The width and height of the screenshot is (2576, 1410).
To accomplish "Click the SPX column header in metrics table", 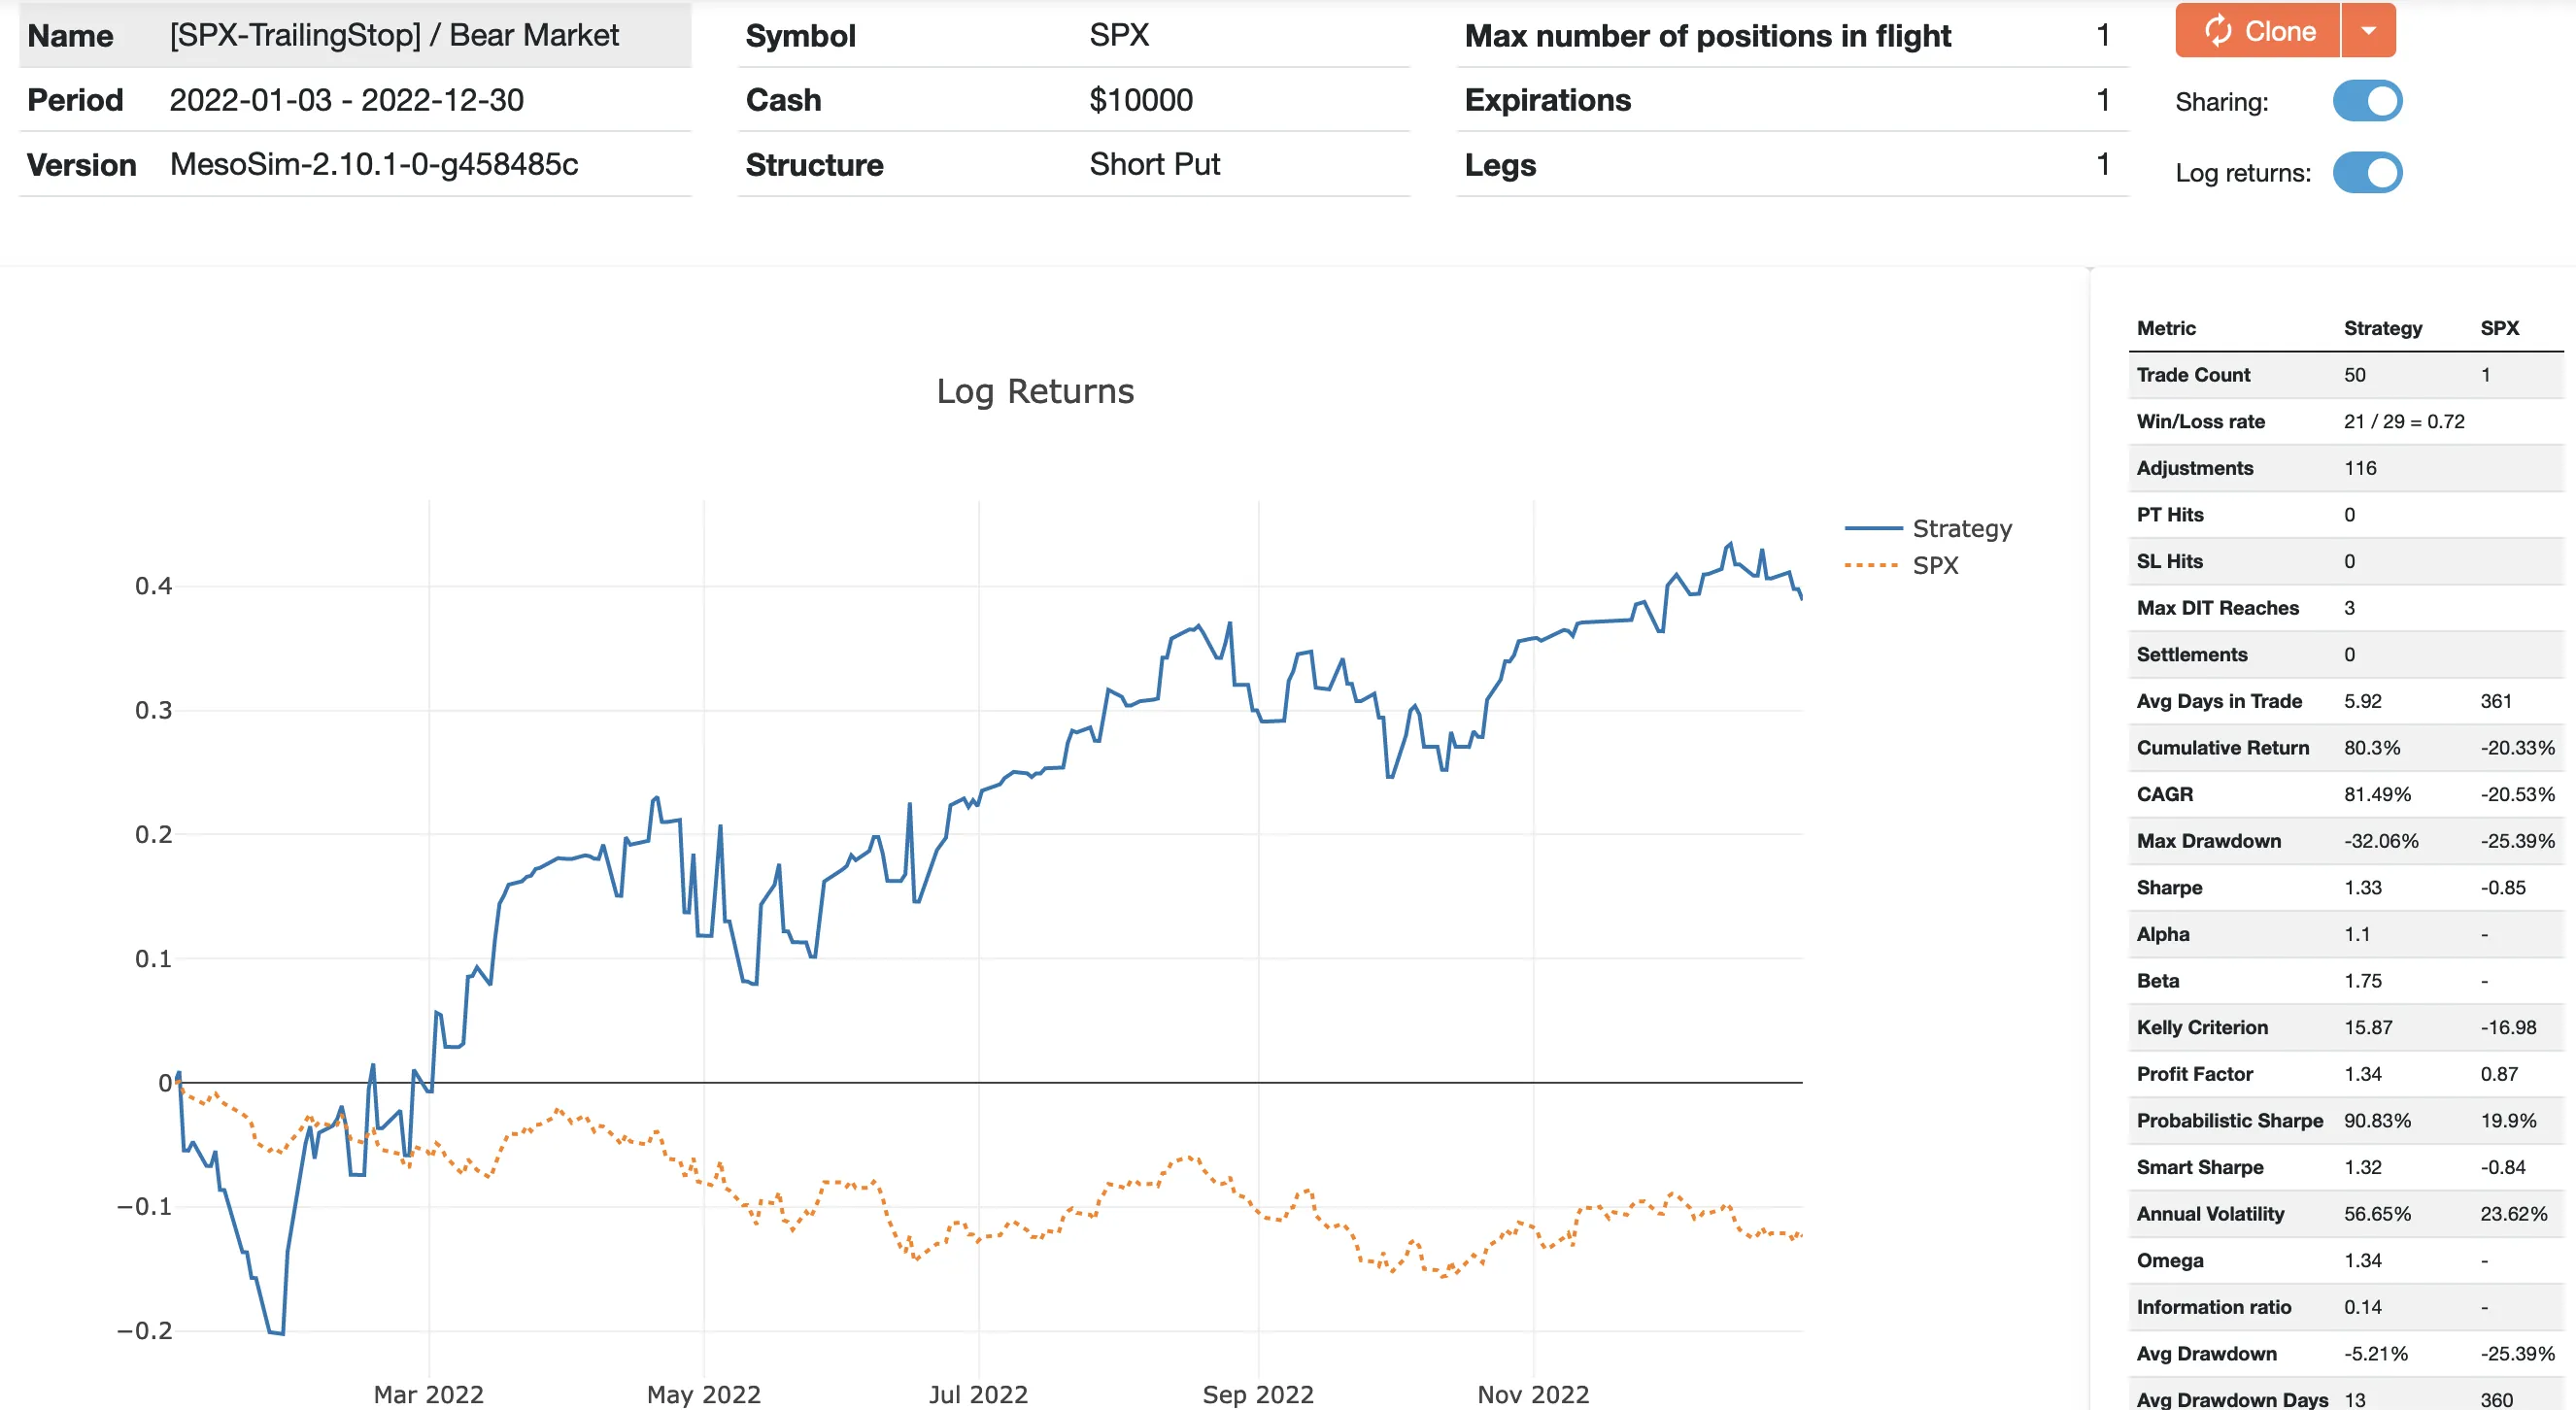I will pos(2502,328).
